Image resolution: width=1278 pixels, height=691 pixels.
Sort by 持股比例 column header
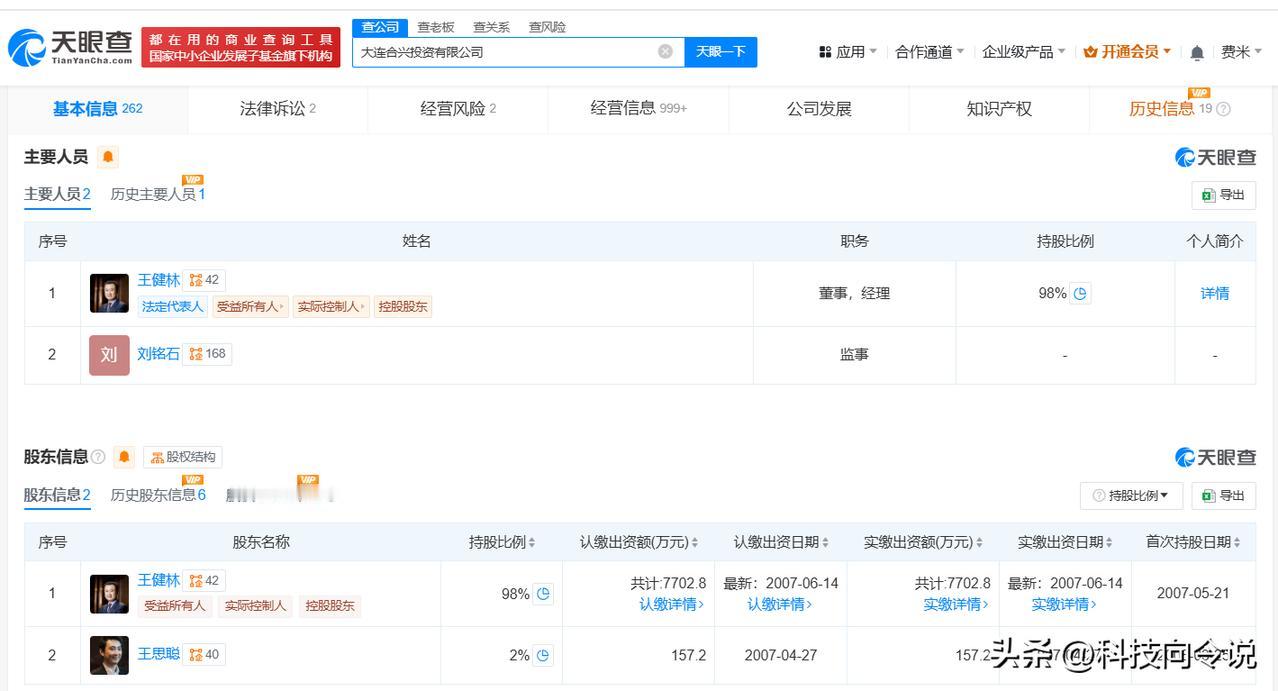pos(502,542)
